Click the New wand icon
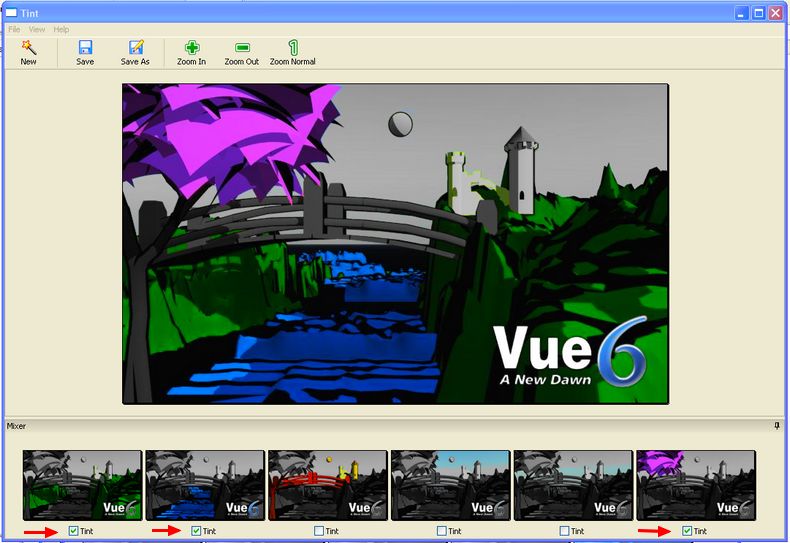790x543 pixels. point(29,47)
